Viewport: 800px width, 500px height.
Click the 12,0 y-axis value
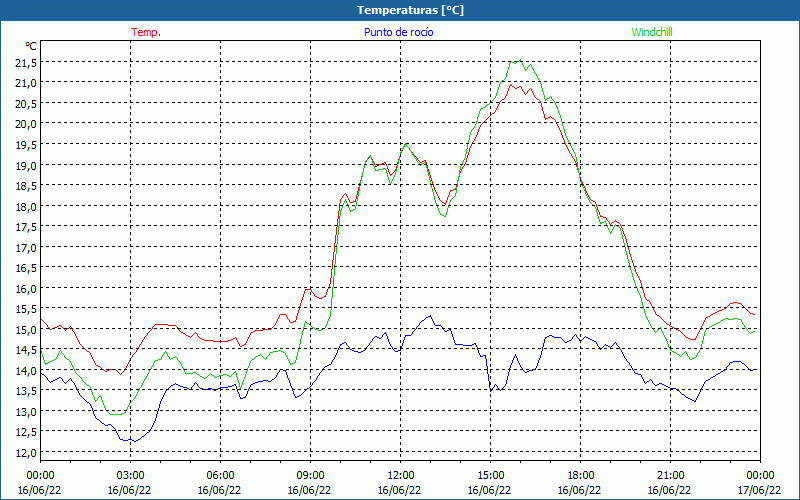[x=26, y=452]
